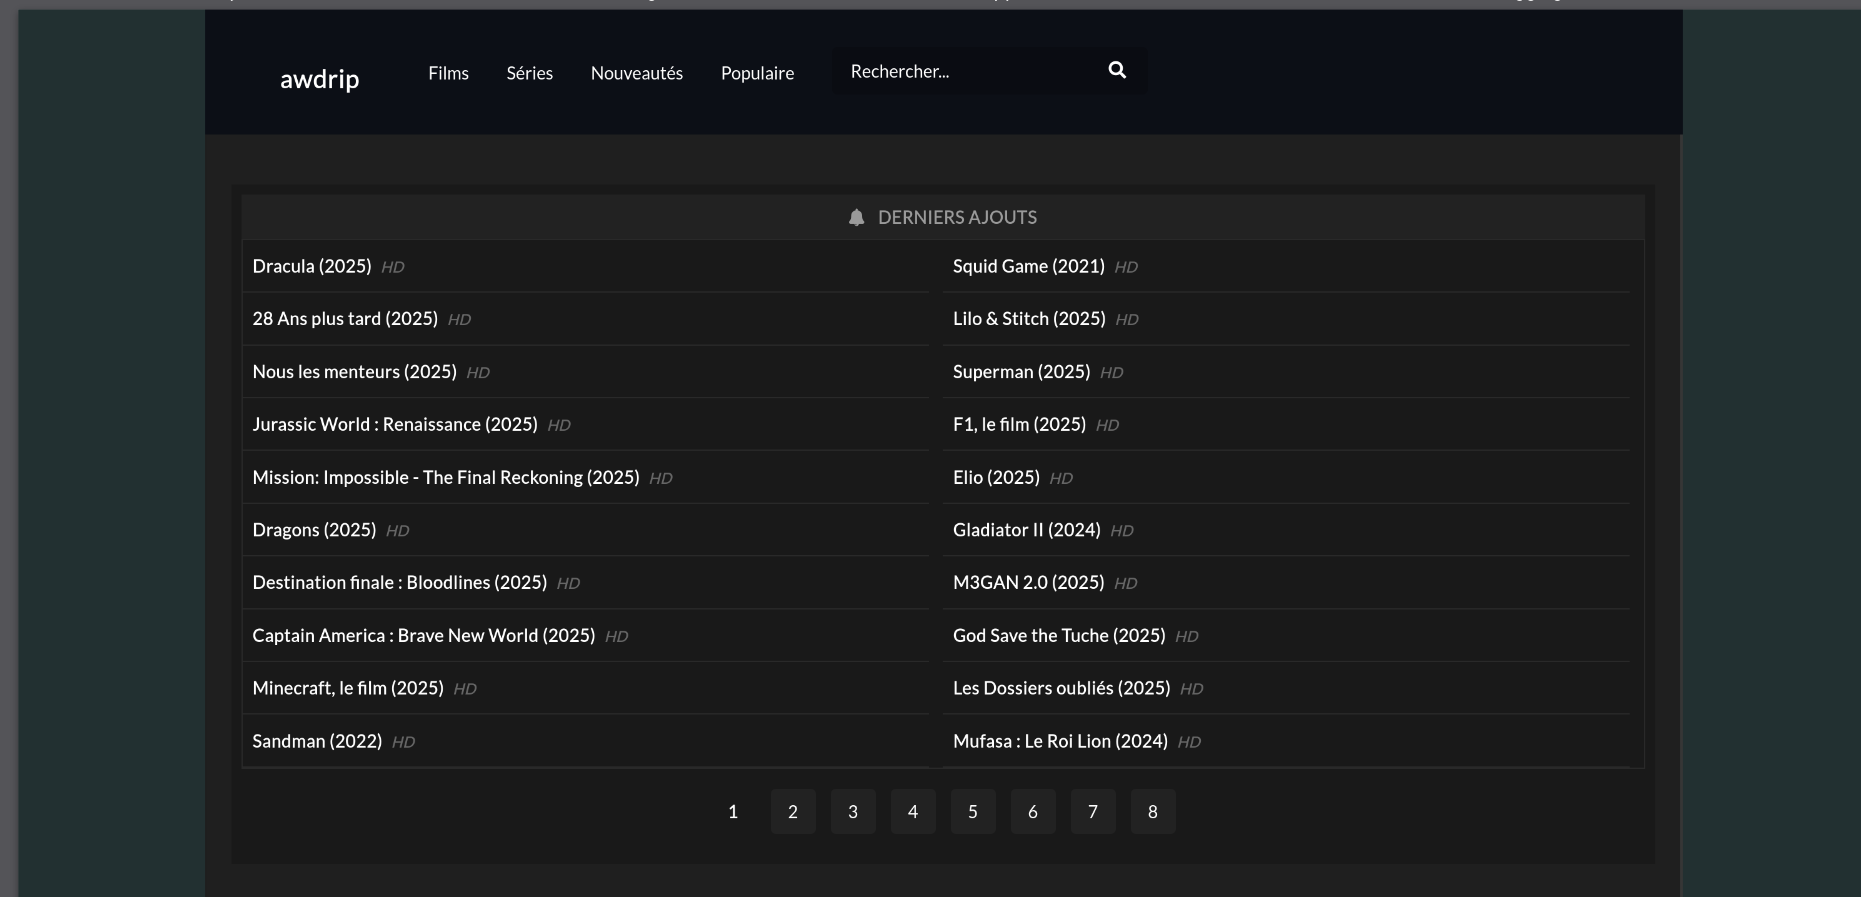The height and width of the screenshot is (897, 1861).
Task: Open Lilo & Stitch (2025)
Action: click(x=1029, y=319)
